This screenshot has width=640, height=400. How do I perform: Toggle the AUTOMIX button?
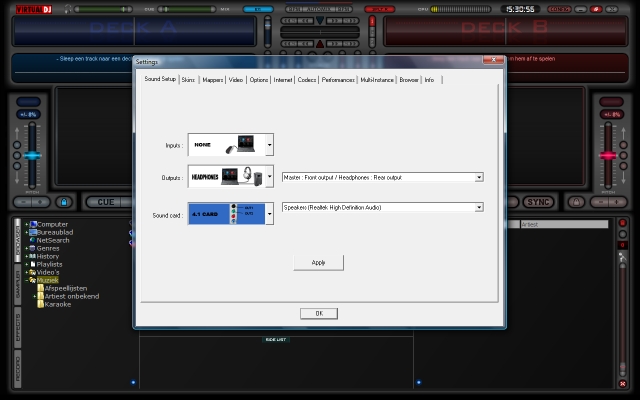[320, 9]
